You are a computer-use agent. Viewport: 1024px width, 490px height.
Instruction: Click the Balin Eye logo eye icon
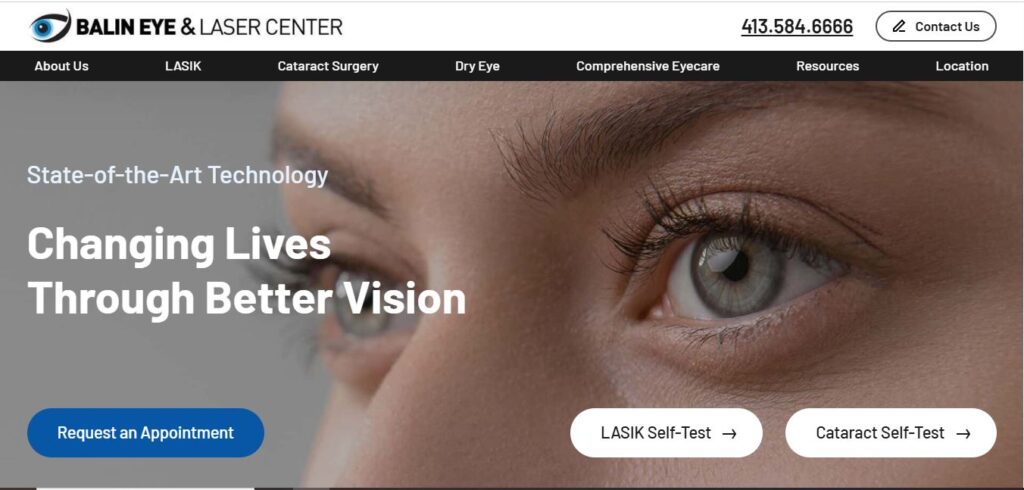[x=50, y=26]
